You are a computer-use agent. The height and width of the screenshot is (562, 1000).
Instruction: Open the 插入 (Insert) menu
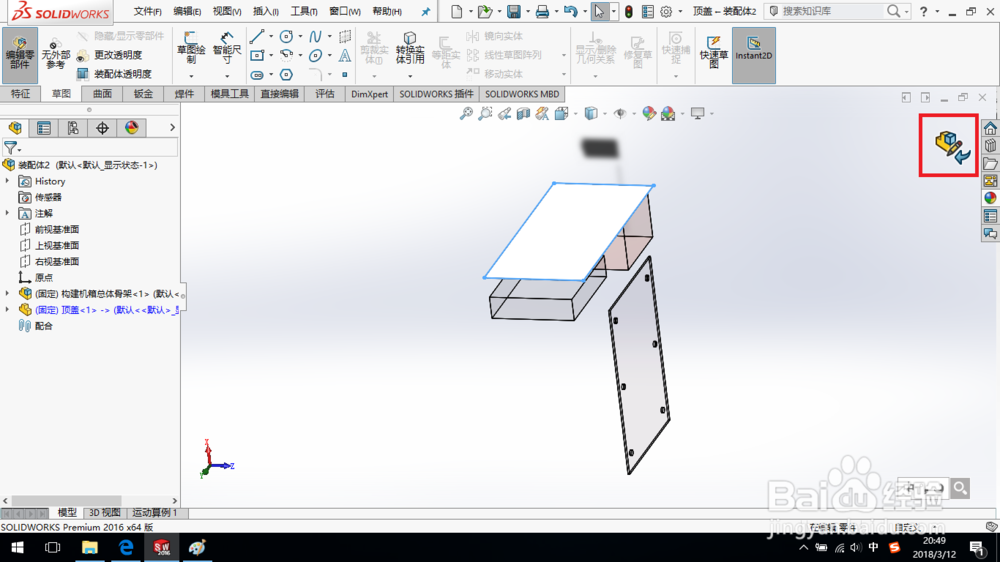[x=266, y=11]
